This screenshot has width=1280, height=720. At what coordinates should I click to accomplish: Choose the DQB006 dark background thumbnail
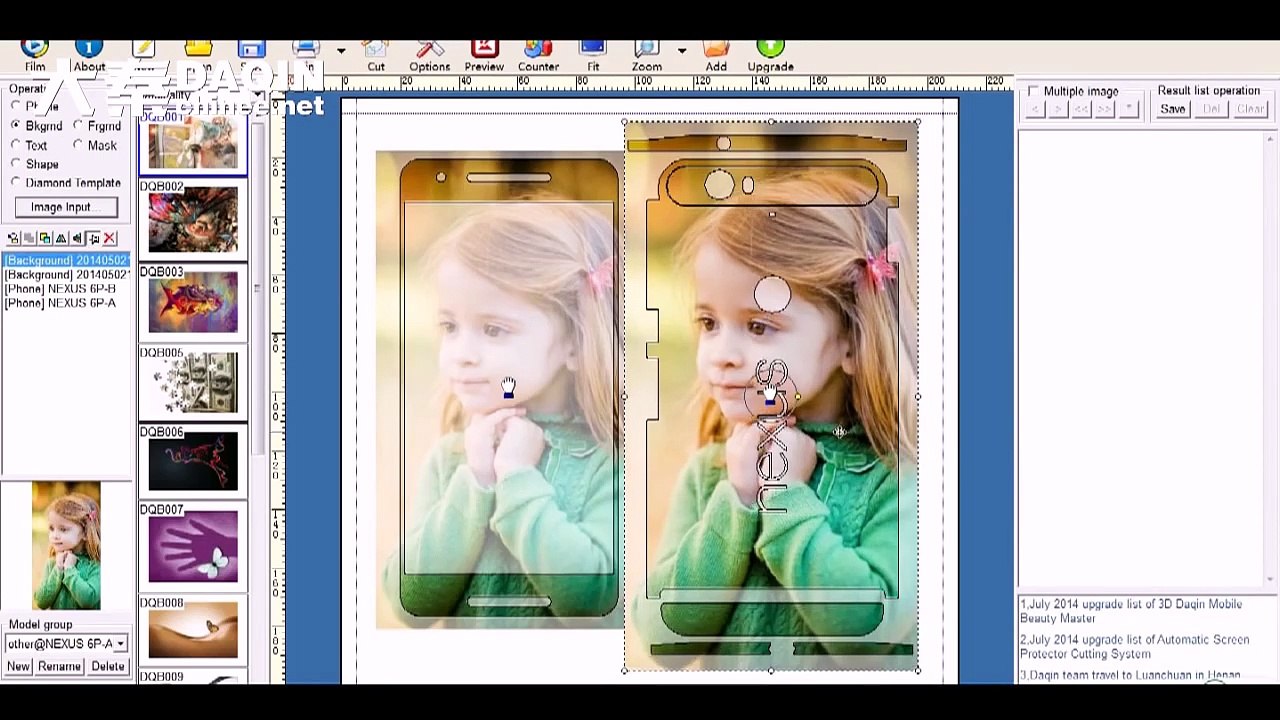pyautogui.click(x=193, y=462)
